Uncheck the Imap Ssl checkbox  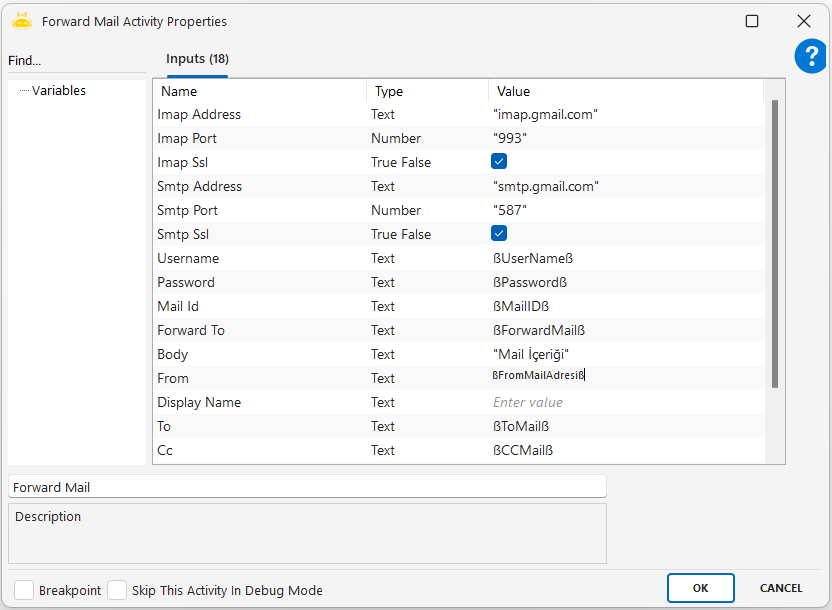coord(499,162)
